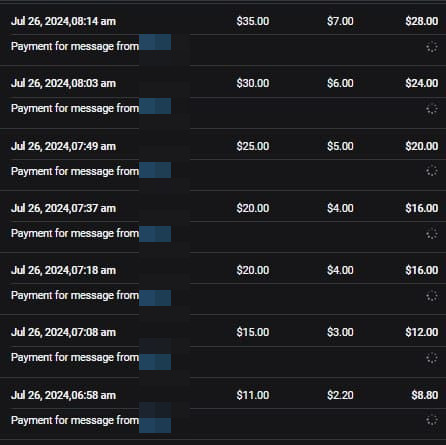The image size is (446, 445).
Task: Open sender name link in 07:37 am payment
Action: coord(155,234)
